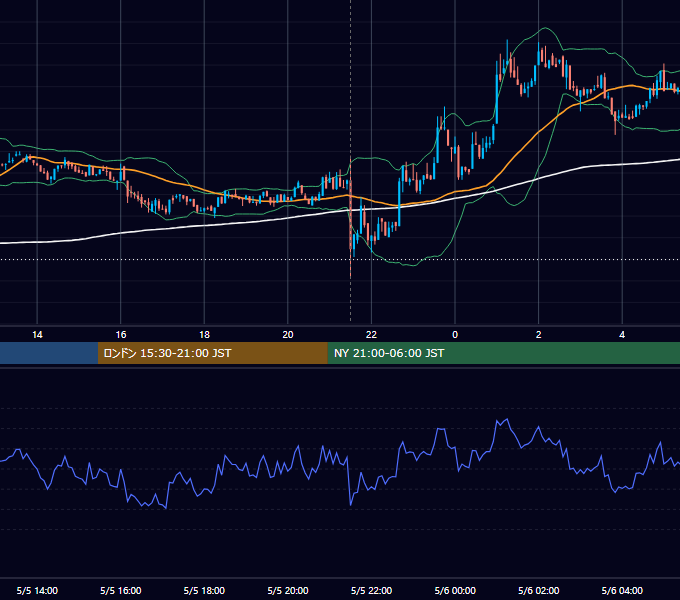Viewport: 680px width, 600px height.
Task: Click the '5/5 14:00' date label
Action: pos(37,590)
